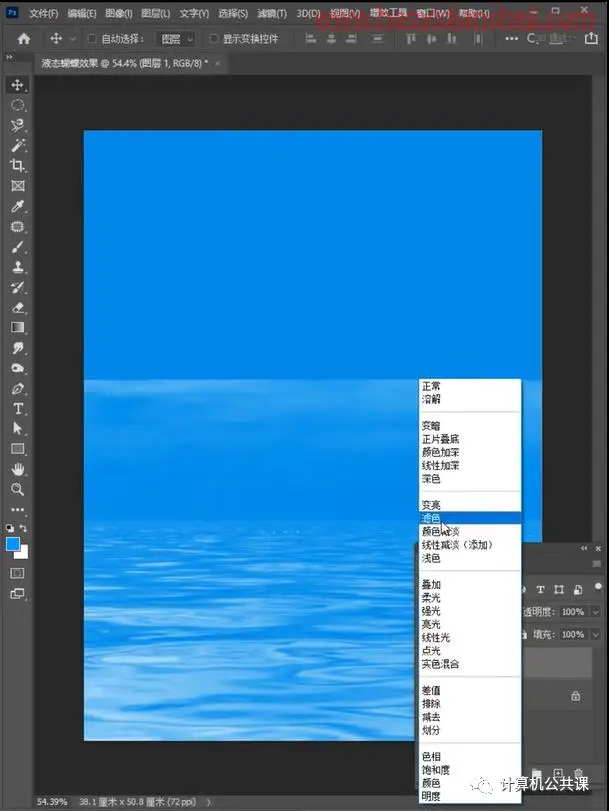This screenshot has width=609, height=811.
Task: Open the 图像(I) menu
Action: click(118, 13)
